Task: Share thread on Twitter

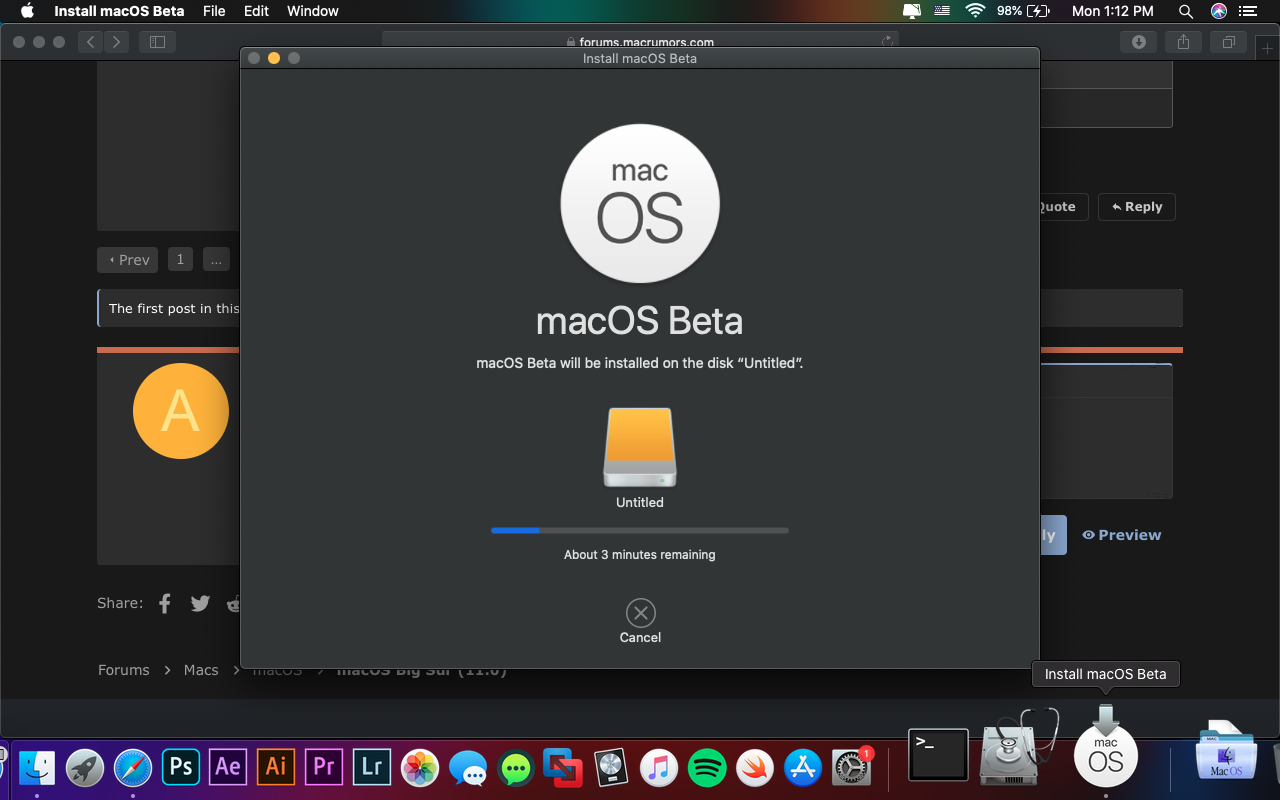Action: [x=201, y=603]
